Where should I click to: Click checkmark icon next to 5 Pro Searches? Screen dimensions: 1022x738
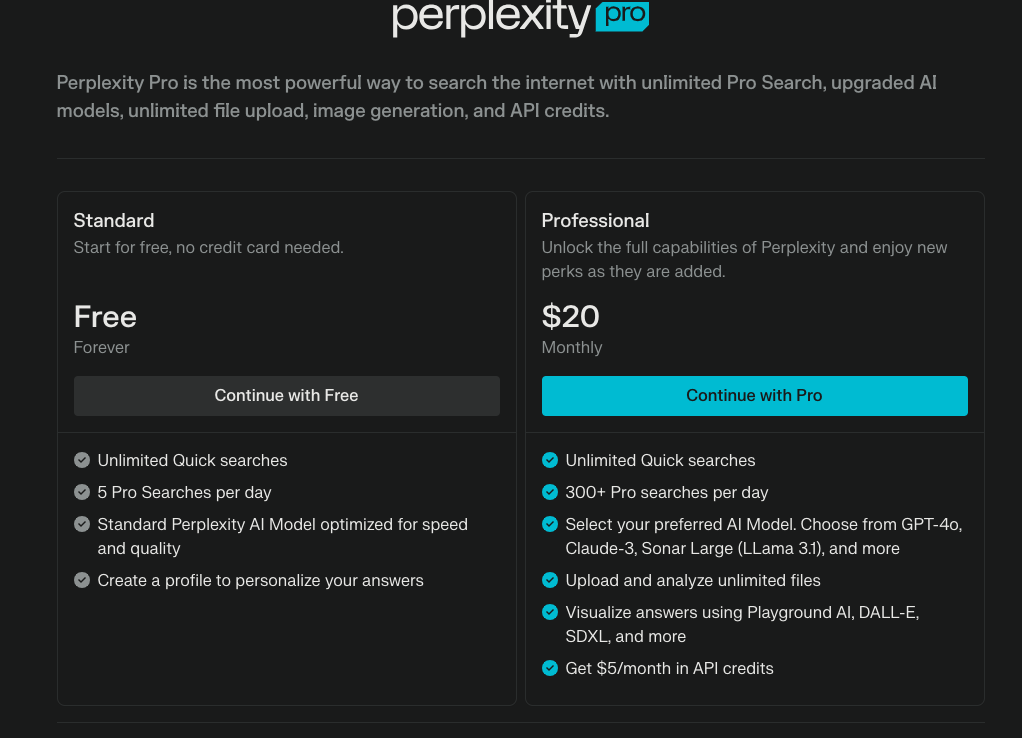[82, 492]
